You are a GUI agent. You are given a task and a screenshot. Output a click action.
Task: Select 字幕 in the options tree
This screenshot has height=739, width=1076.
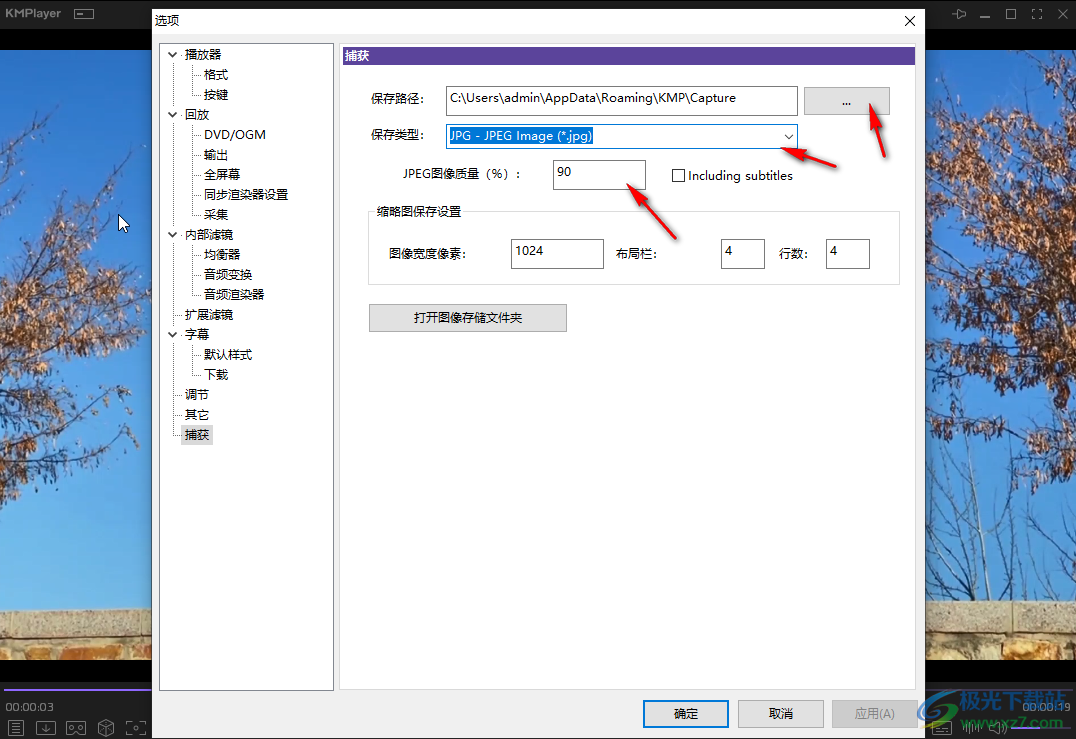pyautogui.click(x=197, y=335)
